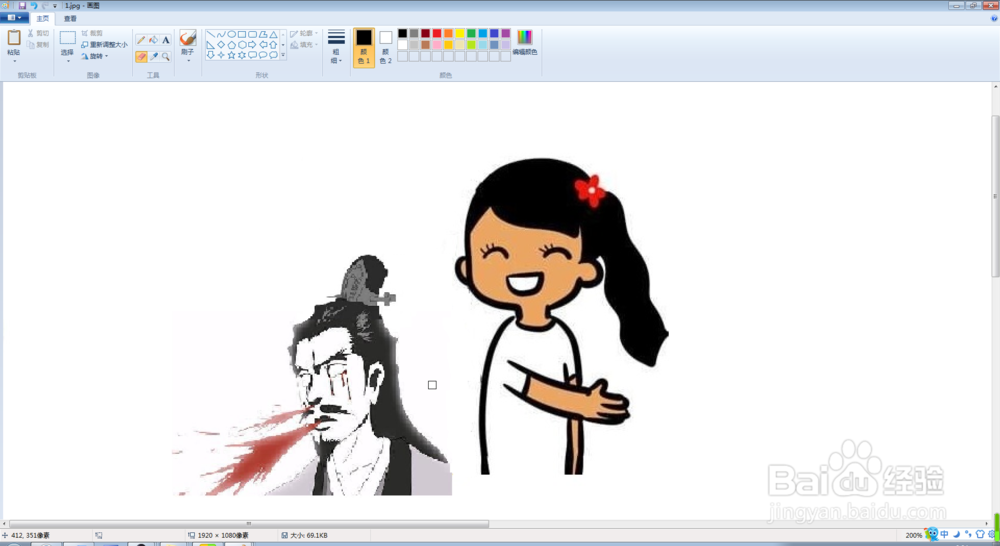
Task: Choose the curve shape
Action: point(221,34)
